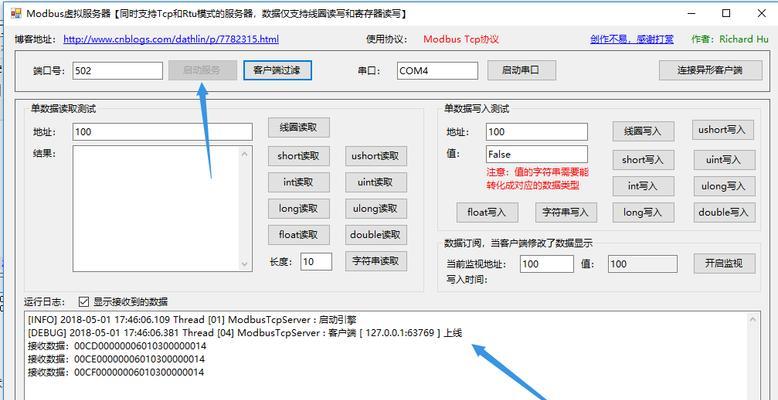Click the long写入 button
Screen dimensions: 778x400
(x=643, y=212)
